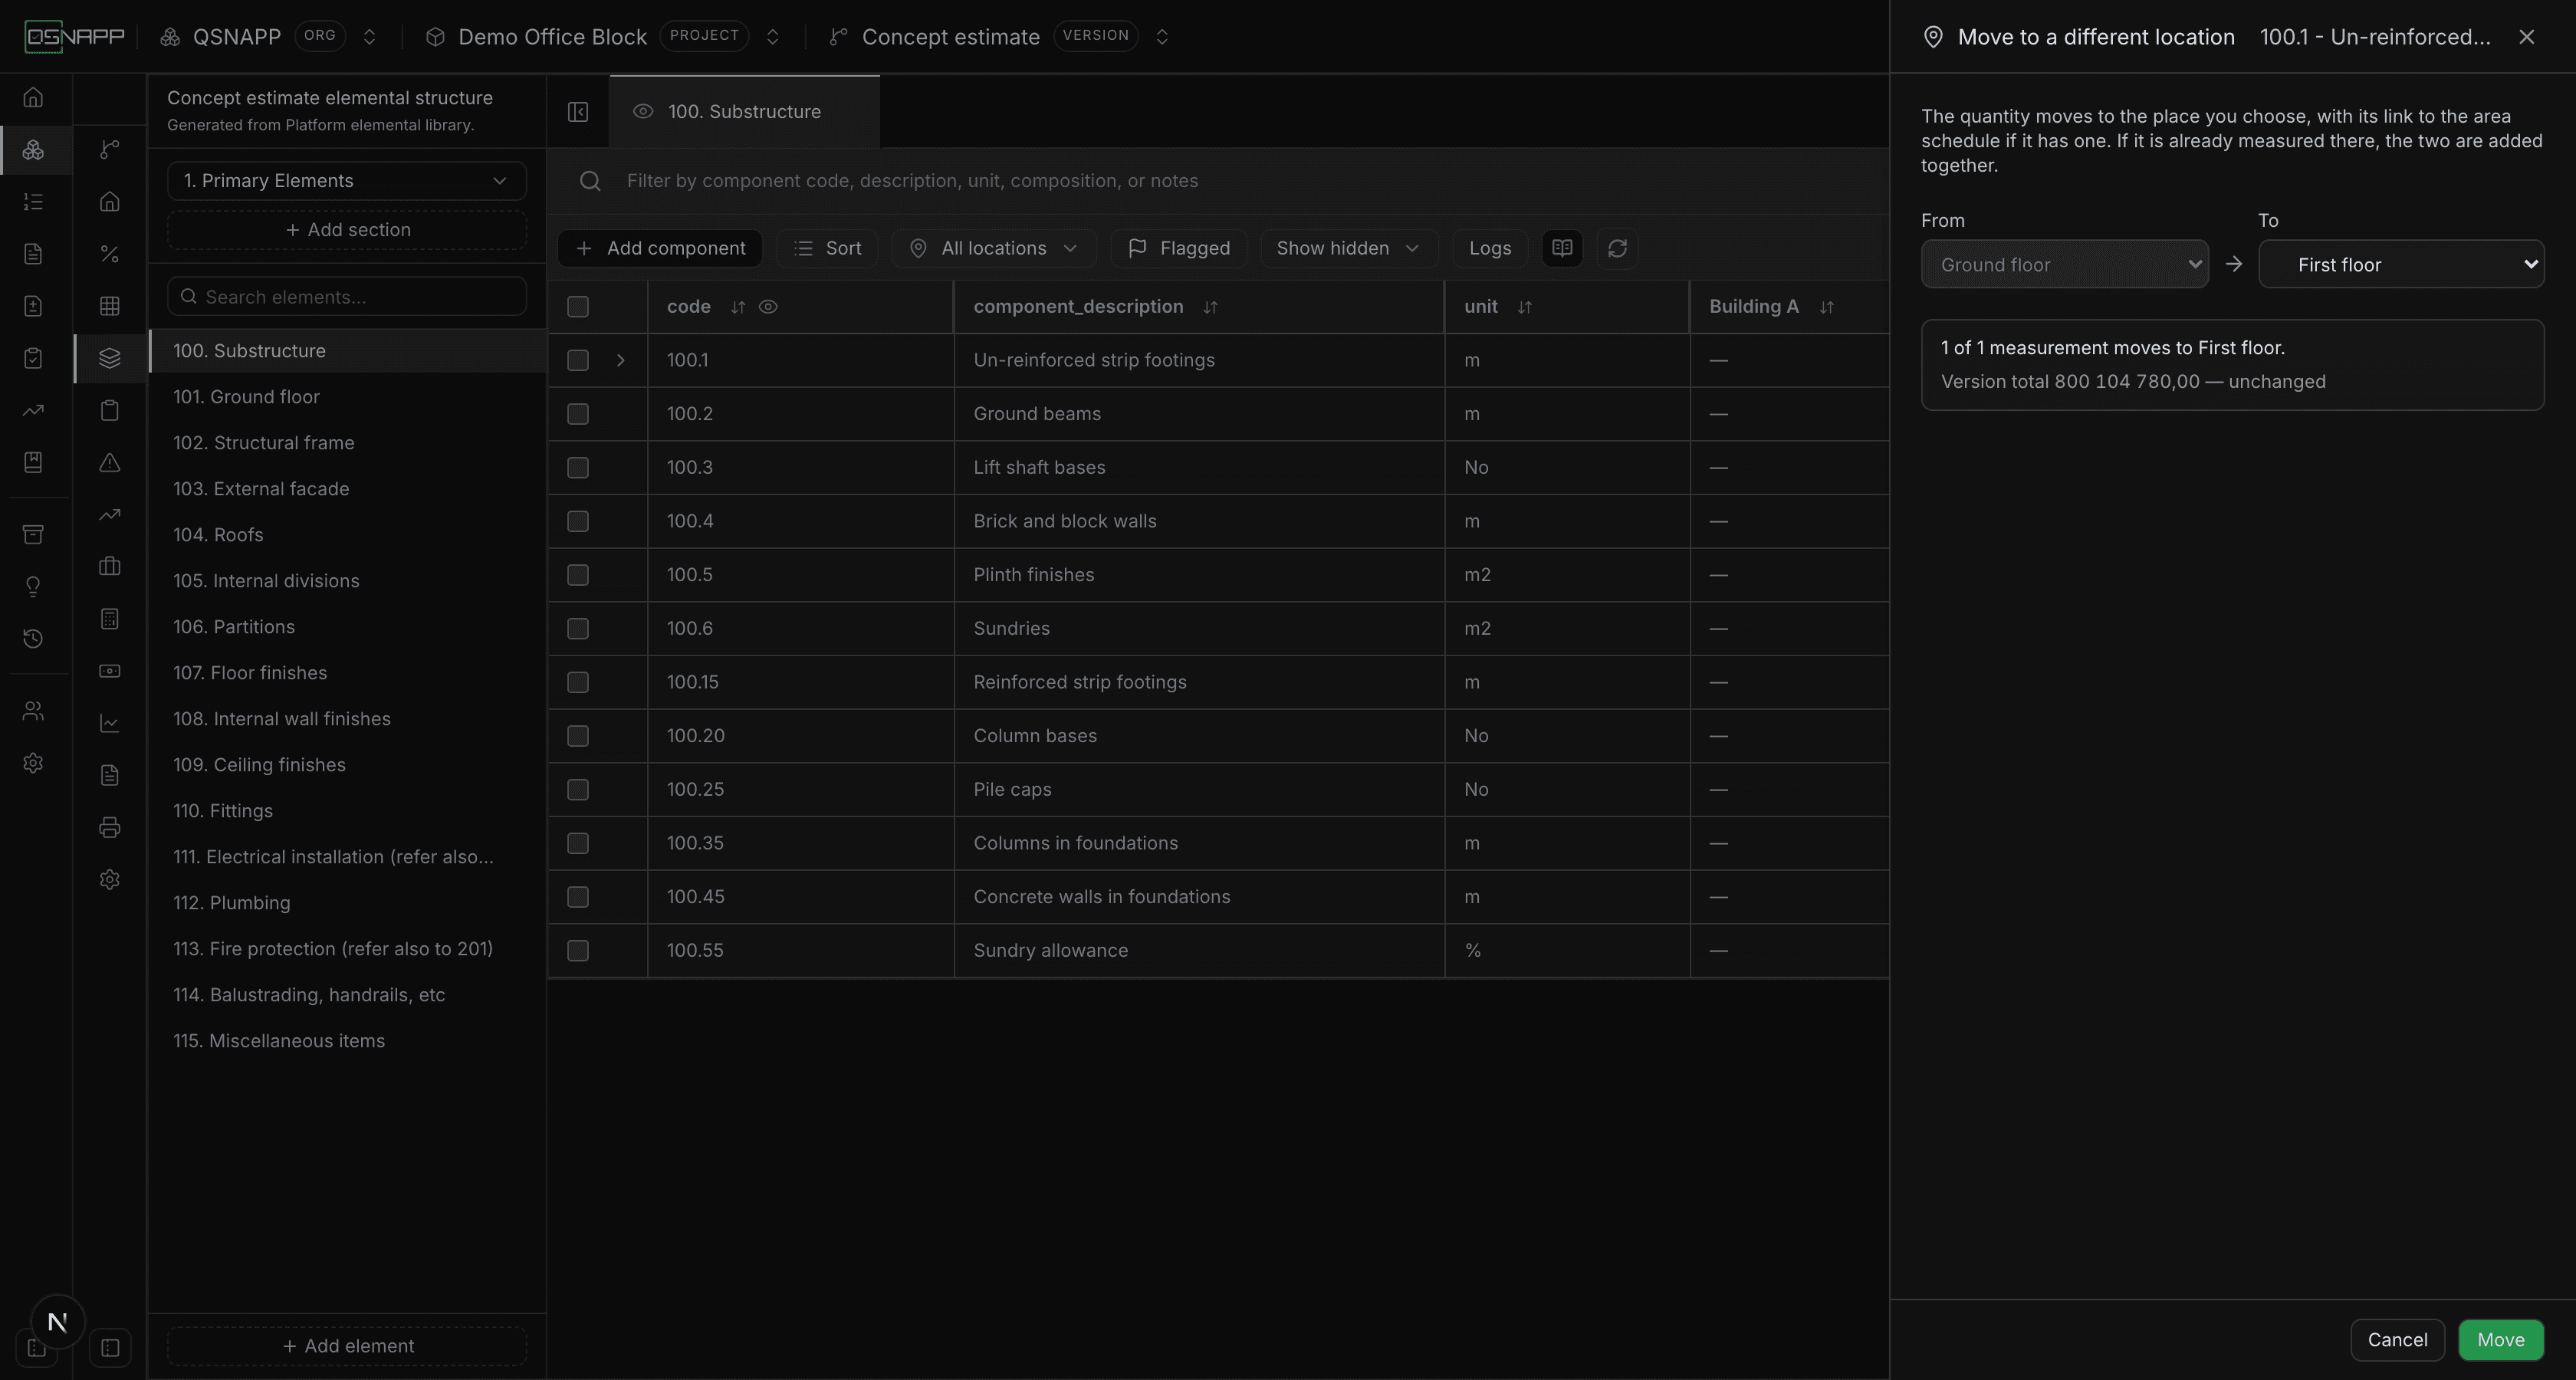This screenshot has width=2576, height=1380.
Task: Open the warning triangle icon in sidebar
Action: pyautogui.click(x=110, y=462)
